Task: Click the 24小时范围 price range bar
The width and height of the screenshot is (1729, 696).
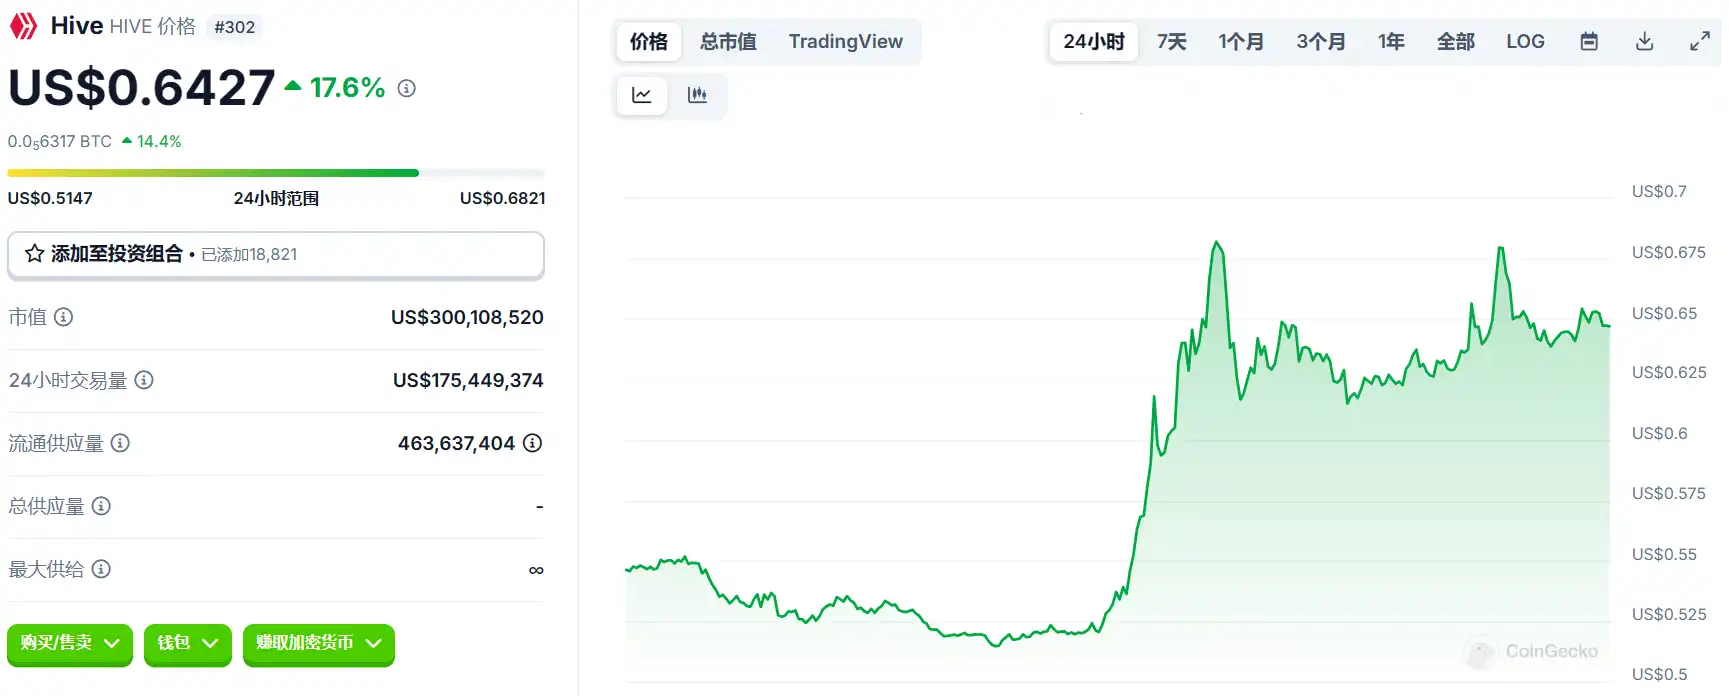Action: click(275, 173)
